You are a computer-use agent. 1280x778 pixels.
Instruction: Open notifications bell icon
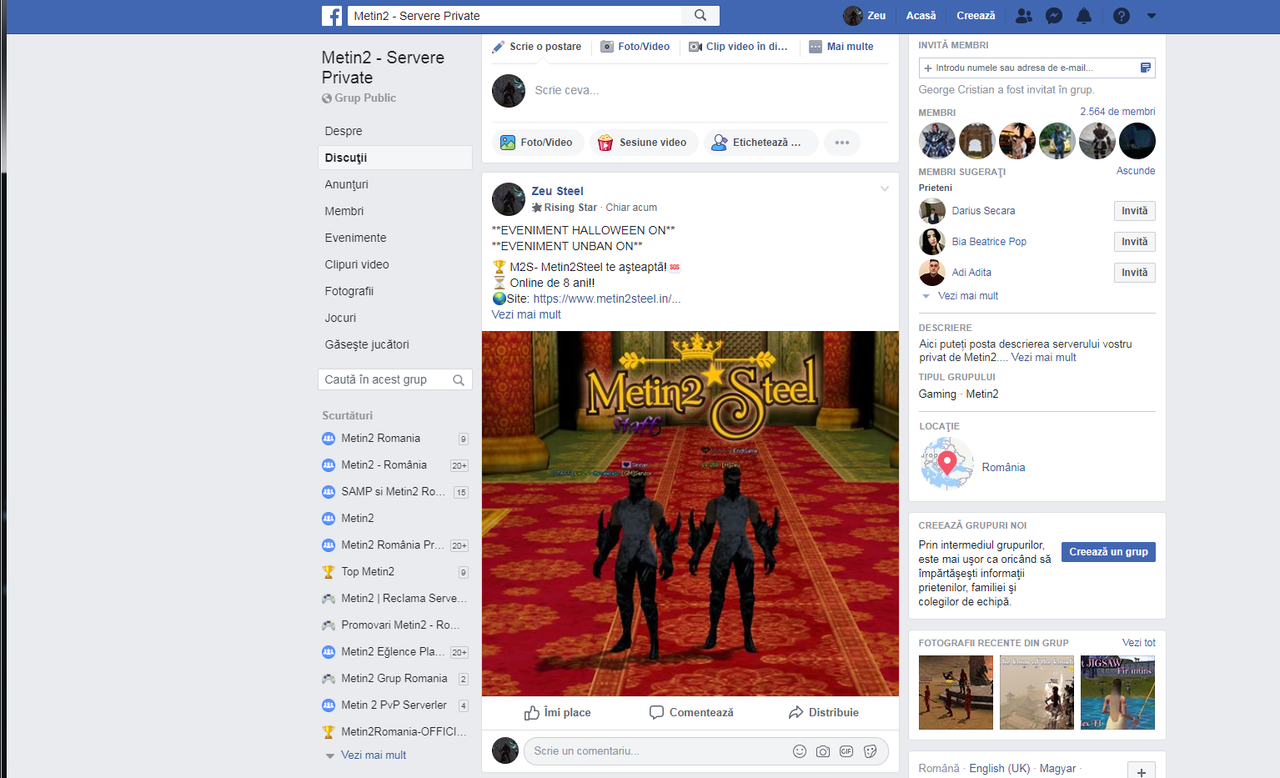1084,16
